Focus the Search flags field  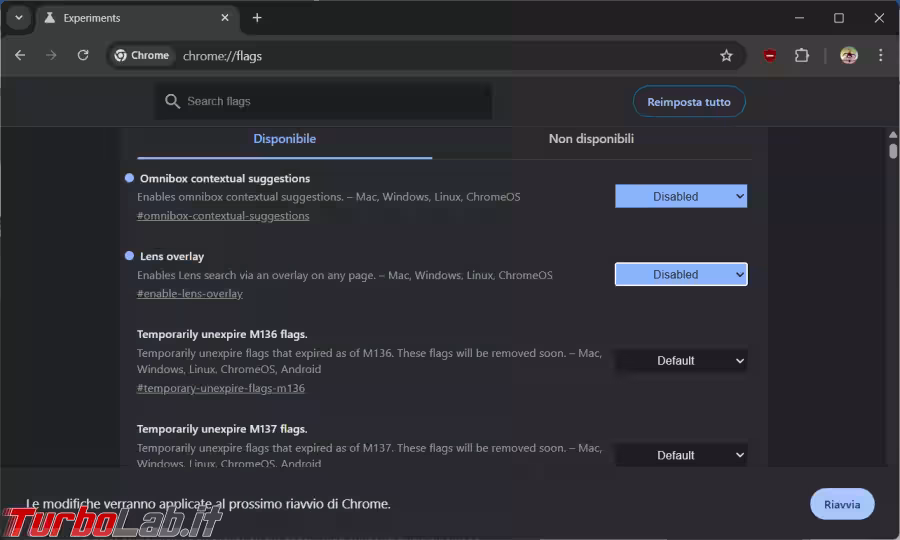coord(330,101)
